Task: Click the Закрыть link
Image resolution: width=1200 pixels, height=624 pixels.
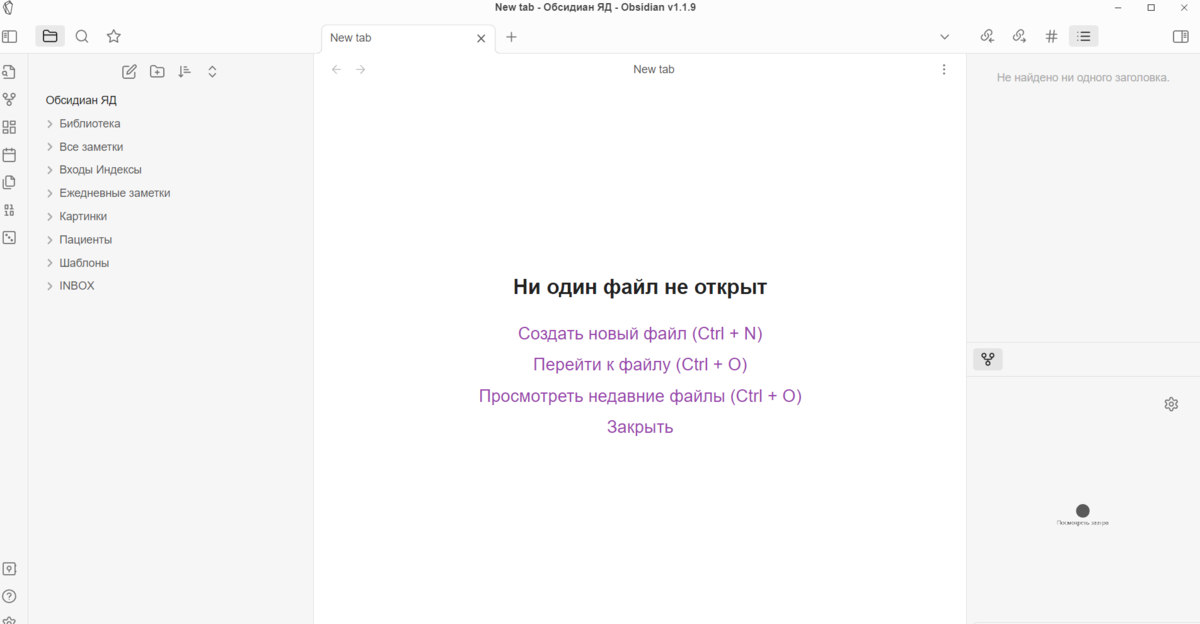Action: pyautogui.click(x=640, y=427)
